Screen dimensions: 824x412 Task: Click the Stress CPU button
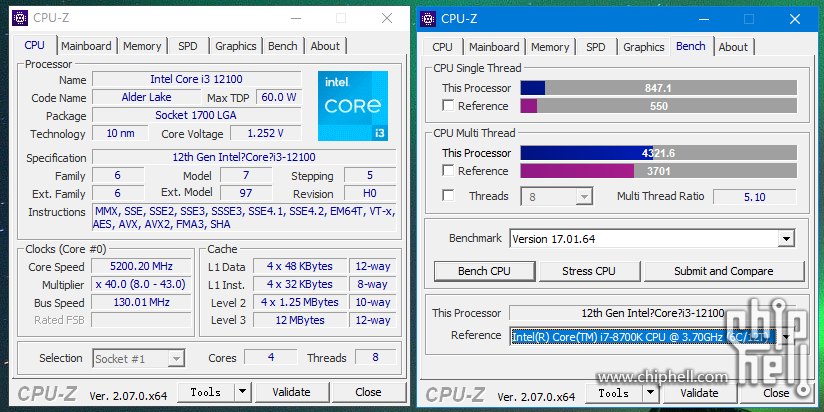coord(589,271)
